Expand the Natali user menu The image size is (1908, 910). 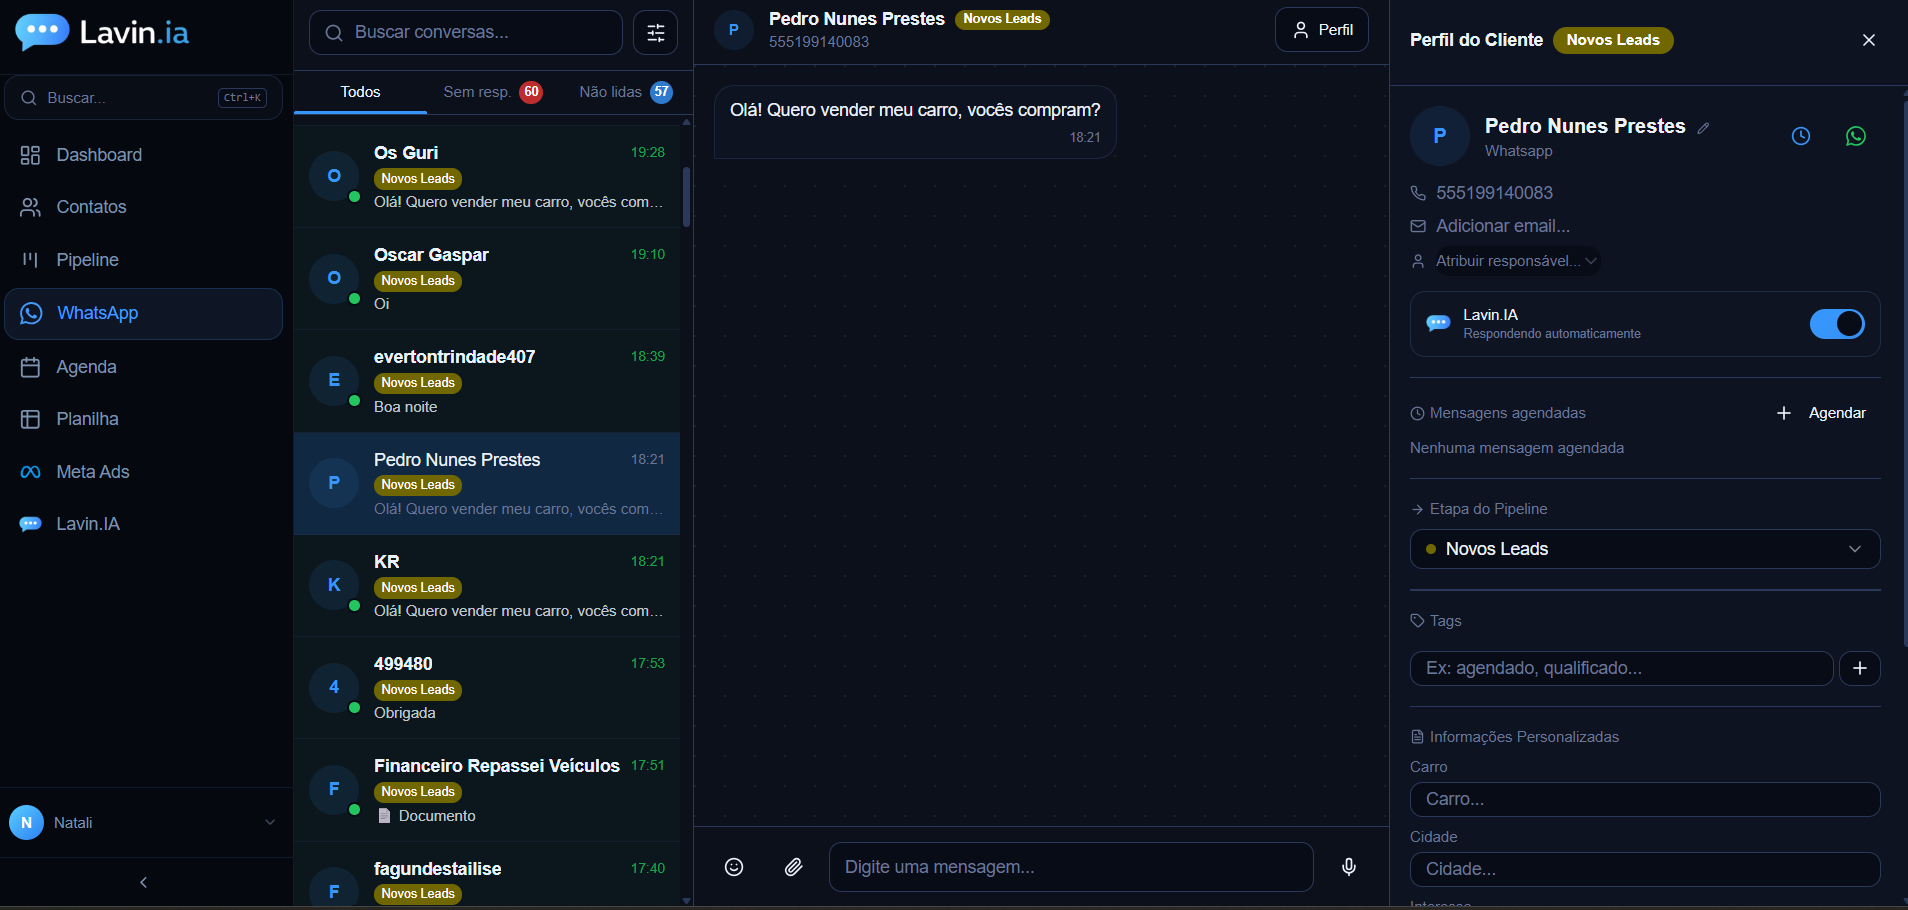click(x=143, y=822)
